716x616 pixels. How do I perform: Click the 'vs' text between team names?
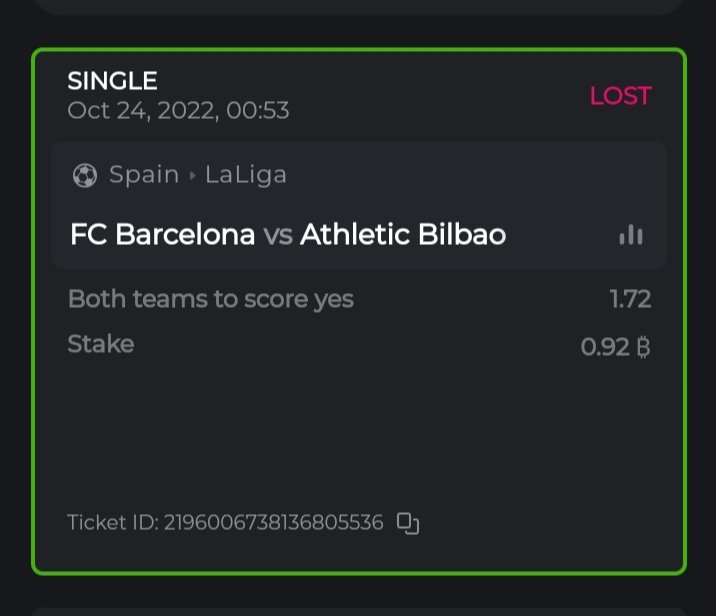278,236
